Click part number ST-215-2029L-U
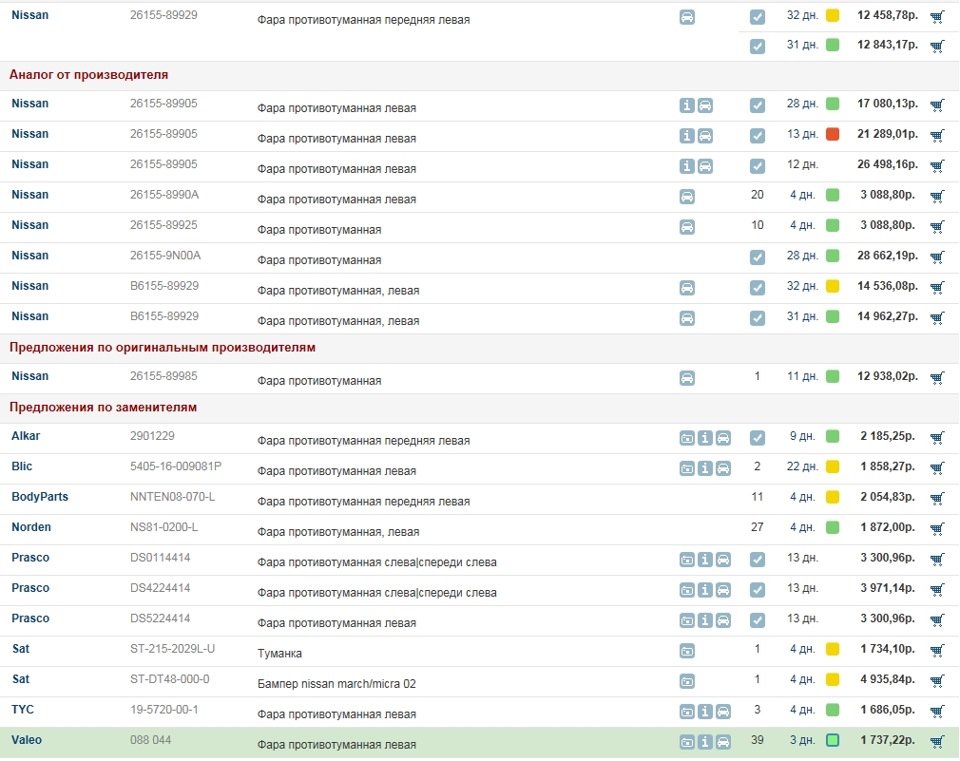The image size is (960, 761). click(173, 649)
